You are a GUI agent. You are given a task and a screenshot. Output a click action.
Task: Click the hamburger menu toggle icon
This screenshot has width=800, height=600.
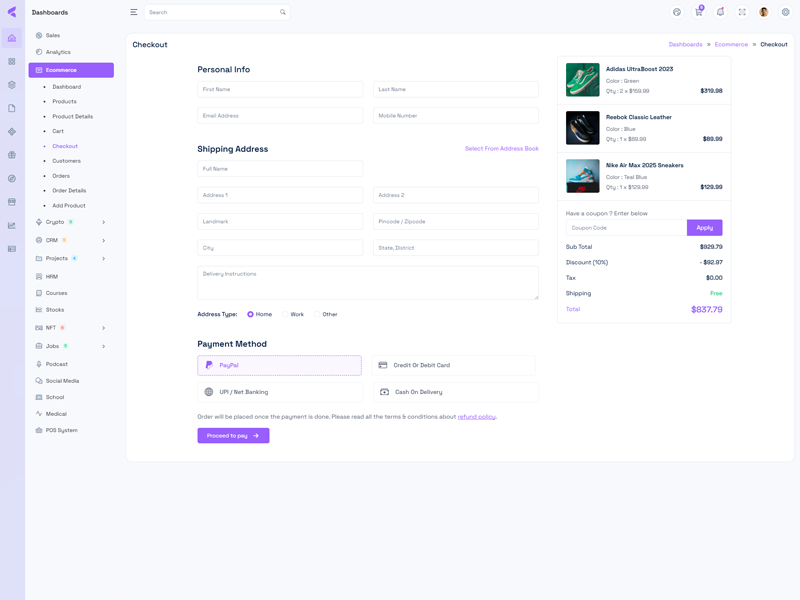(x=134, y=12)
